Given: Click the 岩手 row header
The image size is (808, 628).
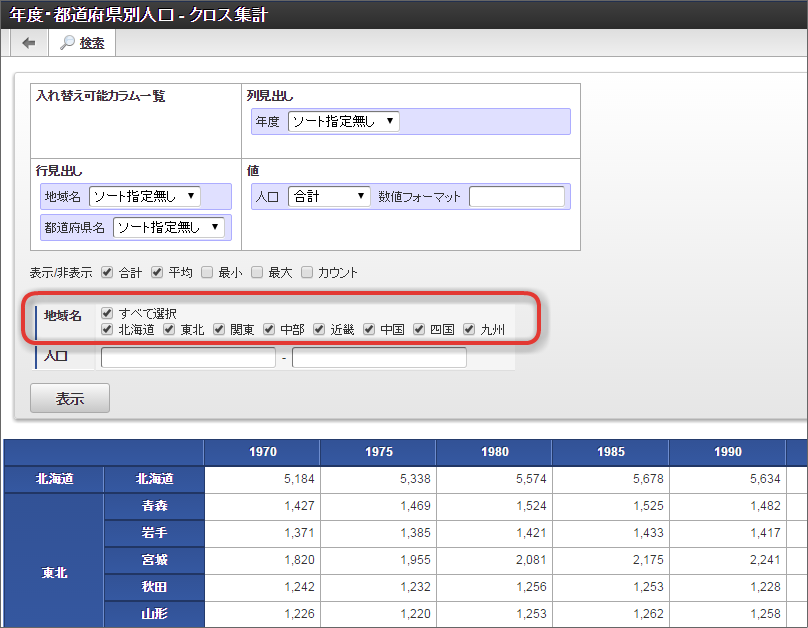Looking at the screenshot, I should point(154,533).
